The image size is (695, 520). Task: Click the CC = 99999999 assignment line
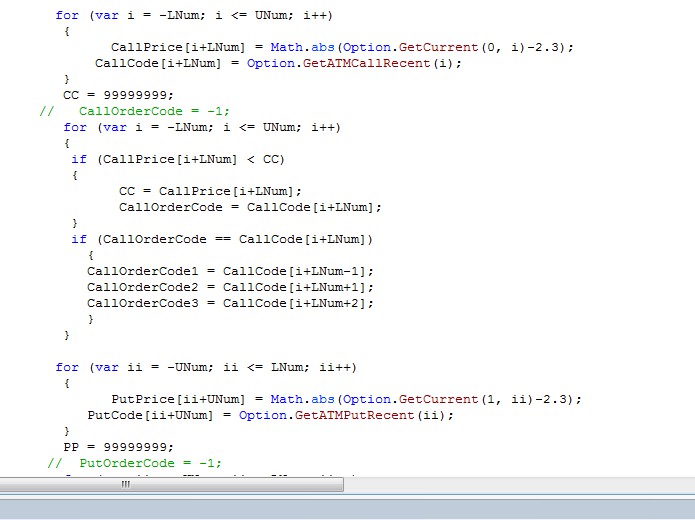pyautogui.click(x=111, y=95)
